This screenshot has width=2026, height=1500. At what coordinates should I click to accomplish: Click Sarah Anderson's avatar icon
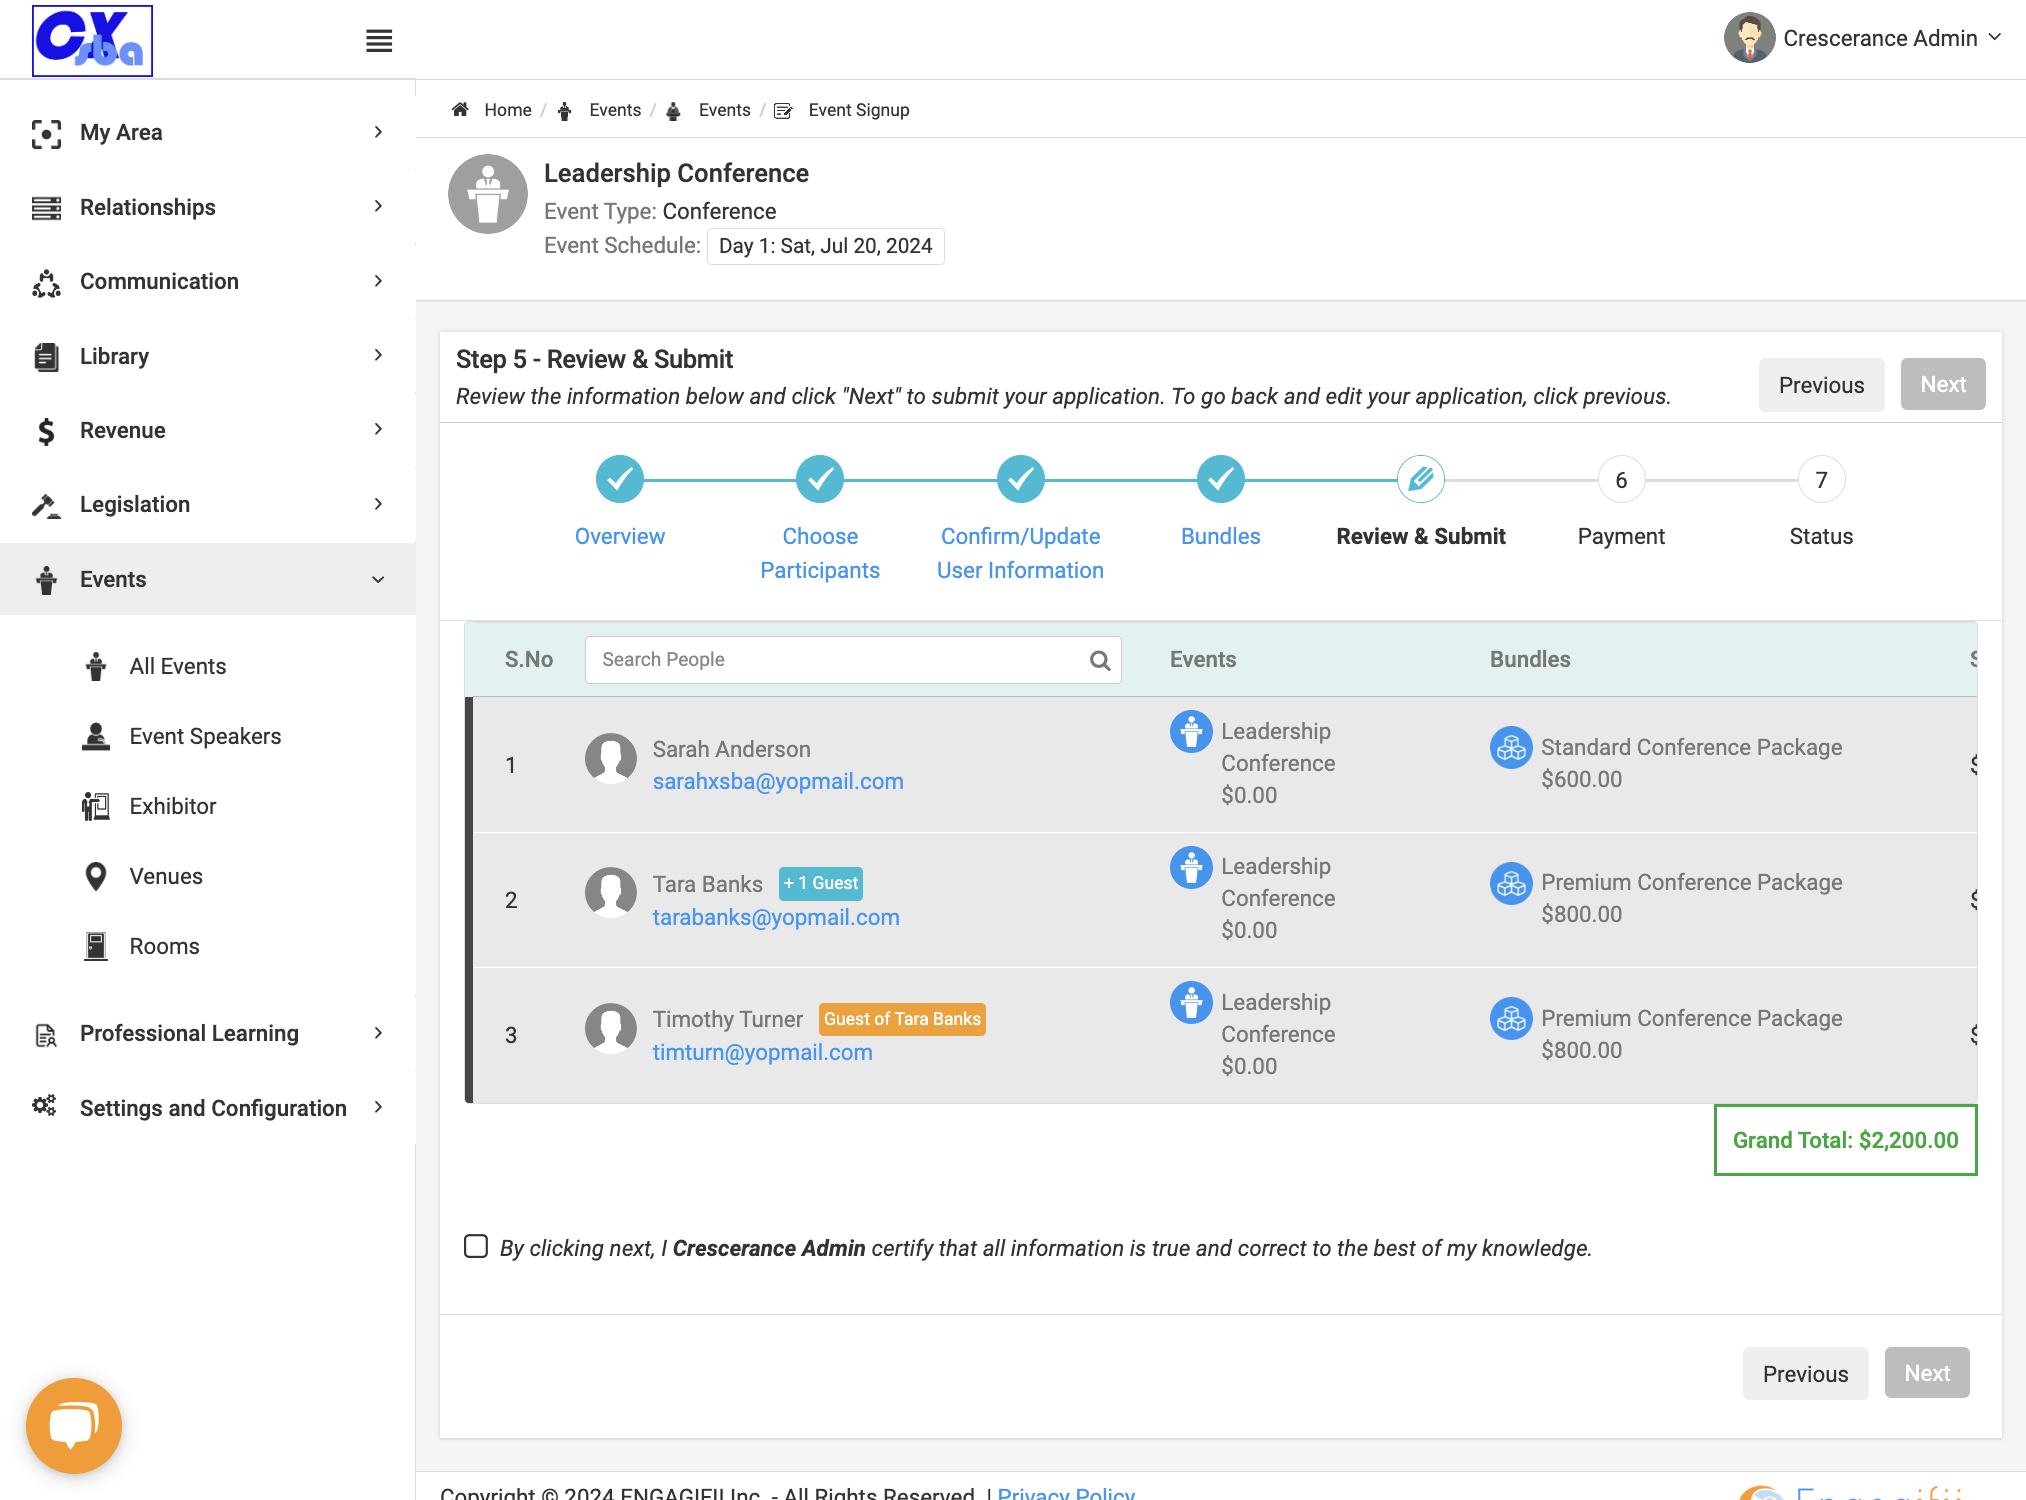[611, 760]
